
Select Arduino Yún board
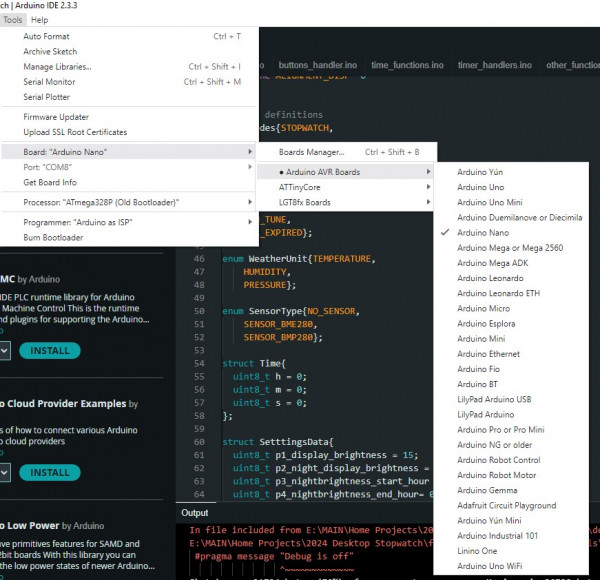511,172
